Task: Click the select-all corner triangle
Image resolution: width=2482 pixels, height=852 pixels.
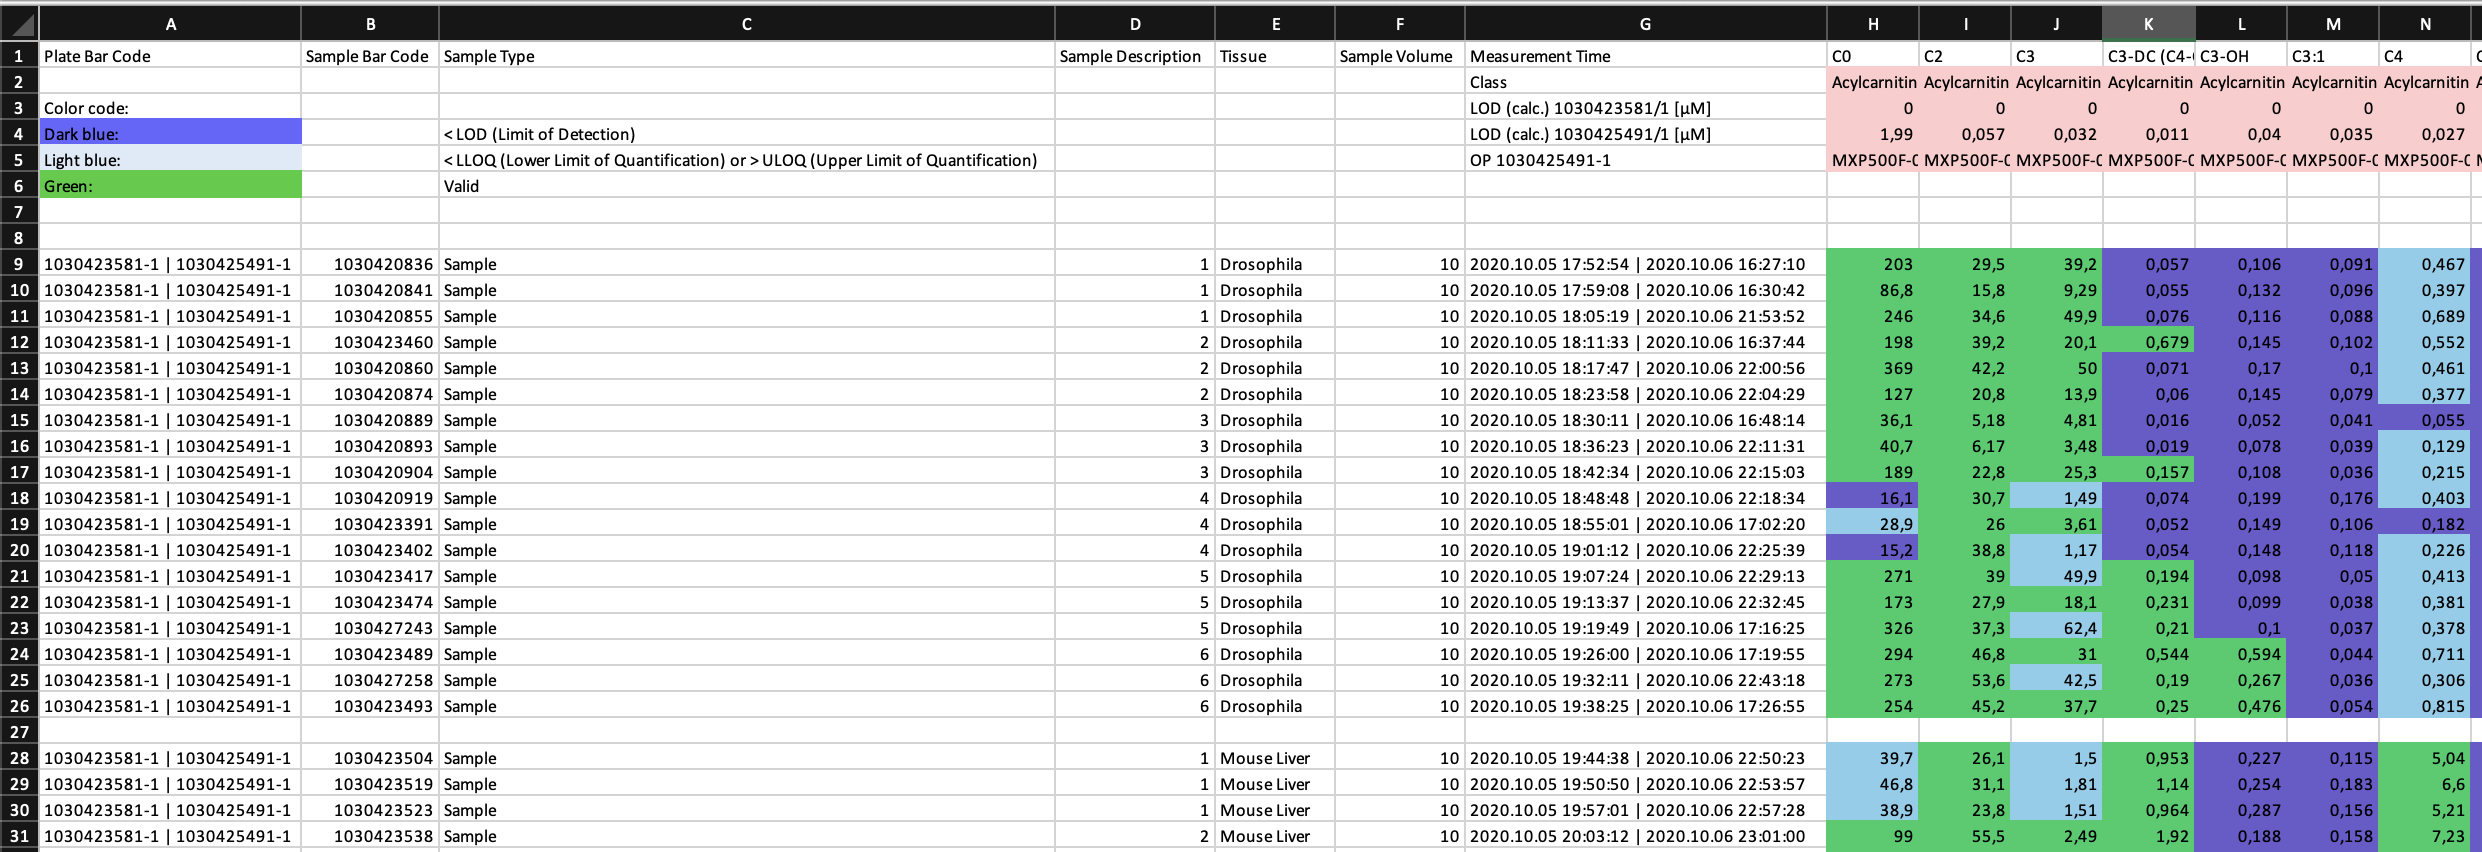Action: 20,24
